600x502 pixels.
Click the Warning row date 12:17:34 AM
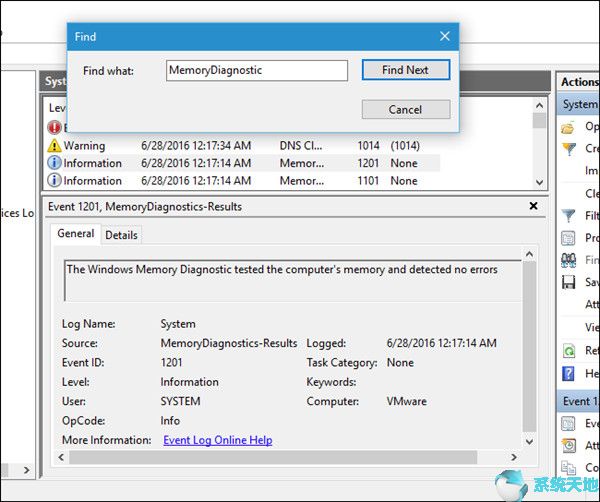(196, 146)
